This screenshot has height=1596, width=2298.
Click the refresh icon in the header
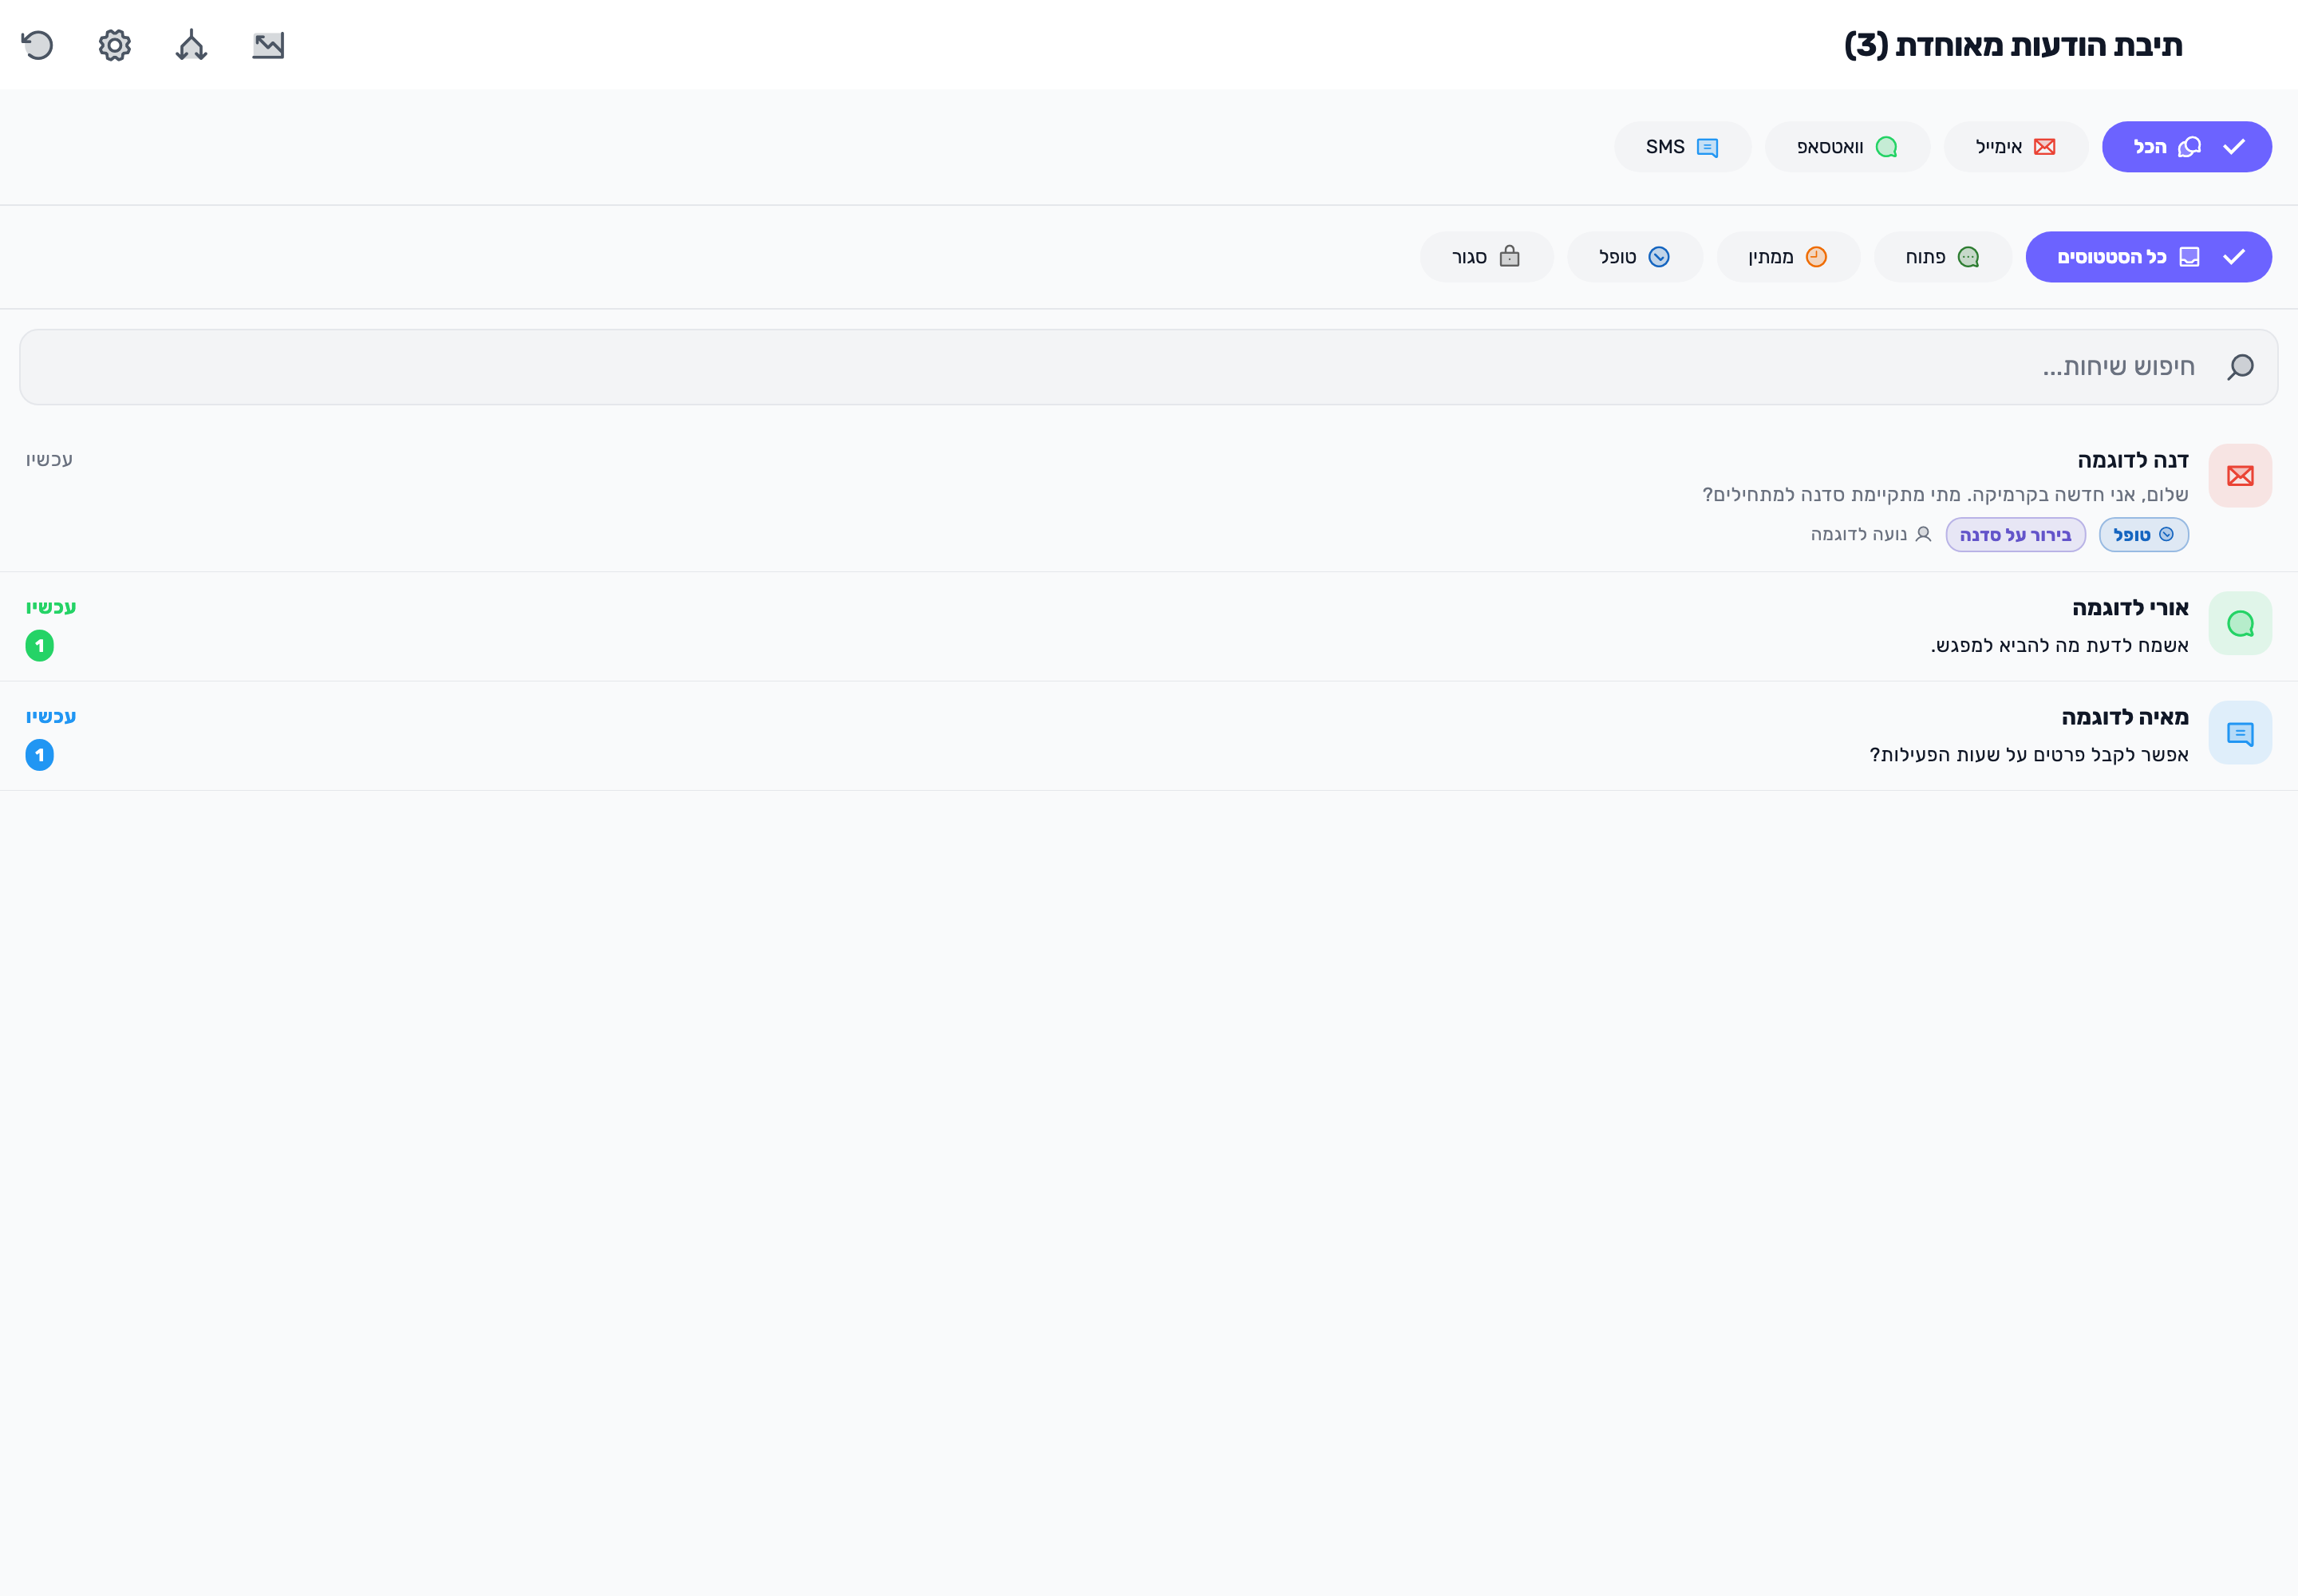tap(38, 45)
